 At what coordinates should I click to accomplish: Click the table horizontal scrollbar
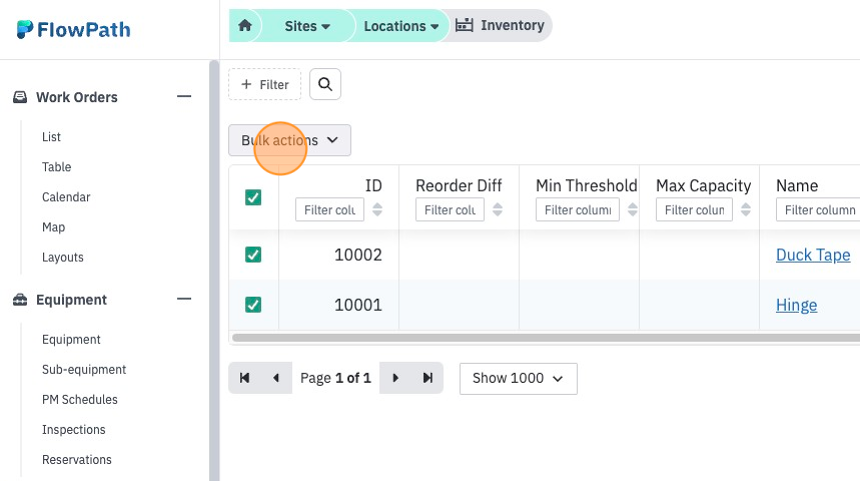click(546, 338)
